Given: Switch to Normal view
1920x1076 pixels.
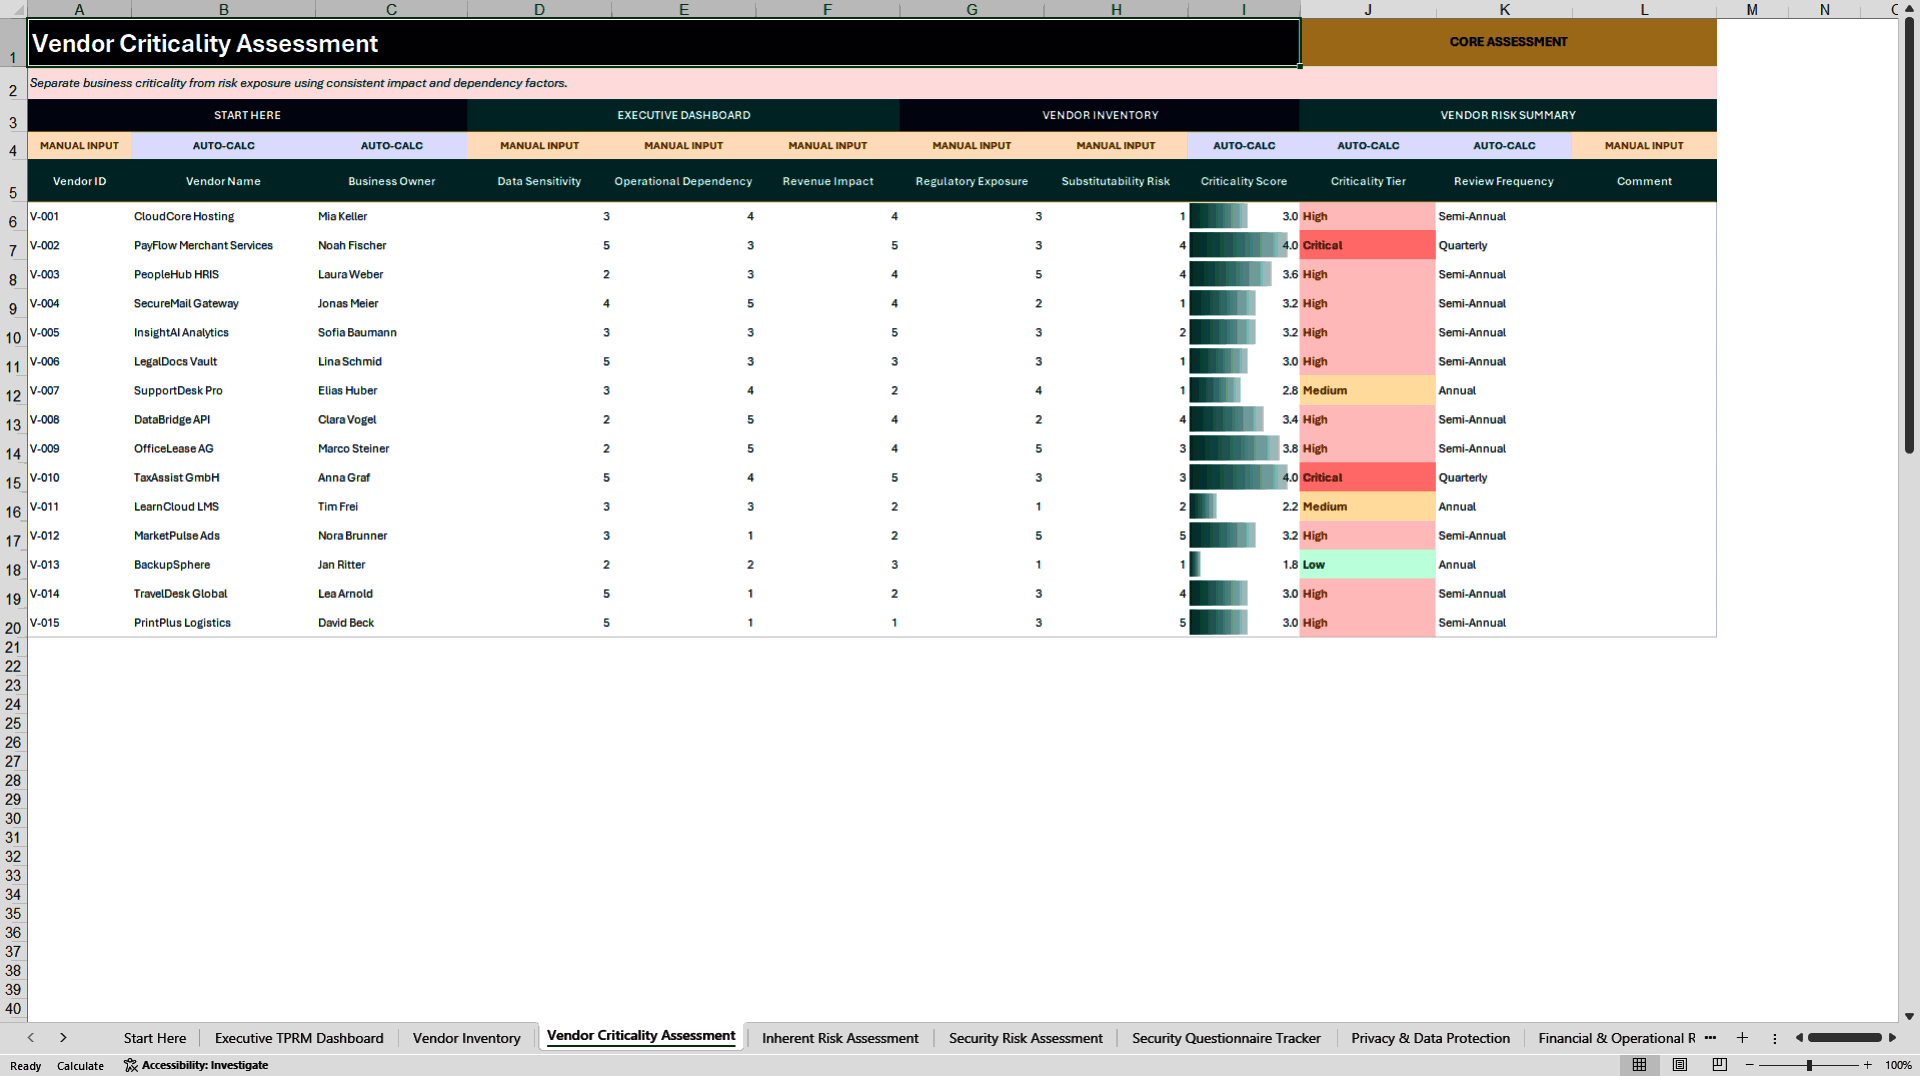Looking at the screenshot, I should [1639, 1065].
